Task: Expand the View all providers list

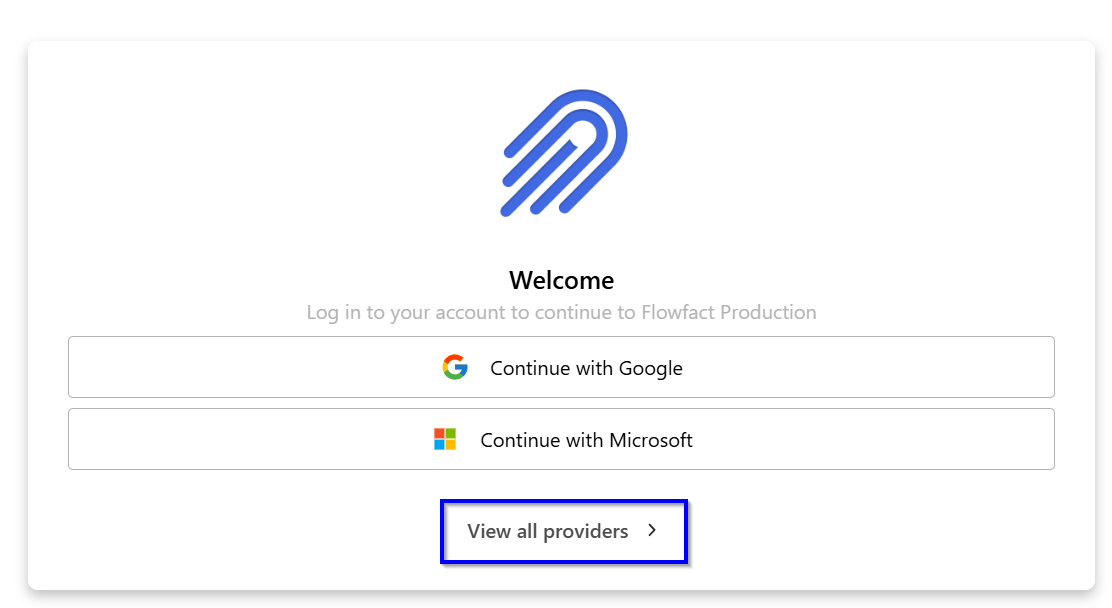Action: 563,531
